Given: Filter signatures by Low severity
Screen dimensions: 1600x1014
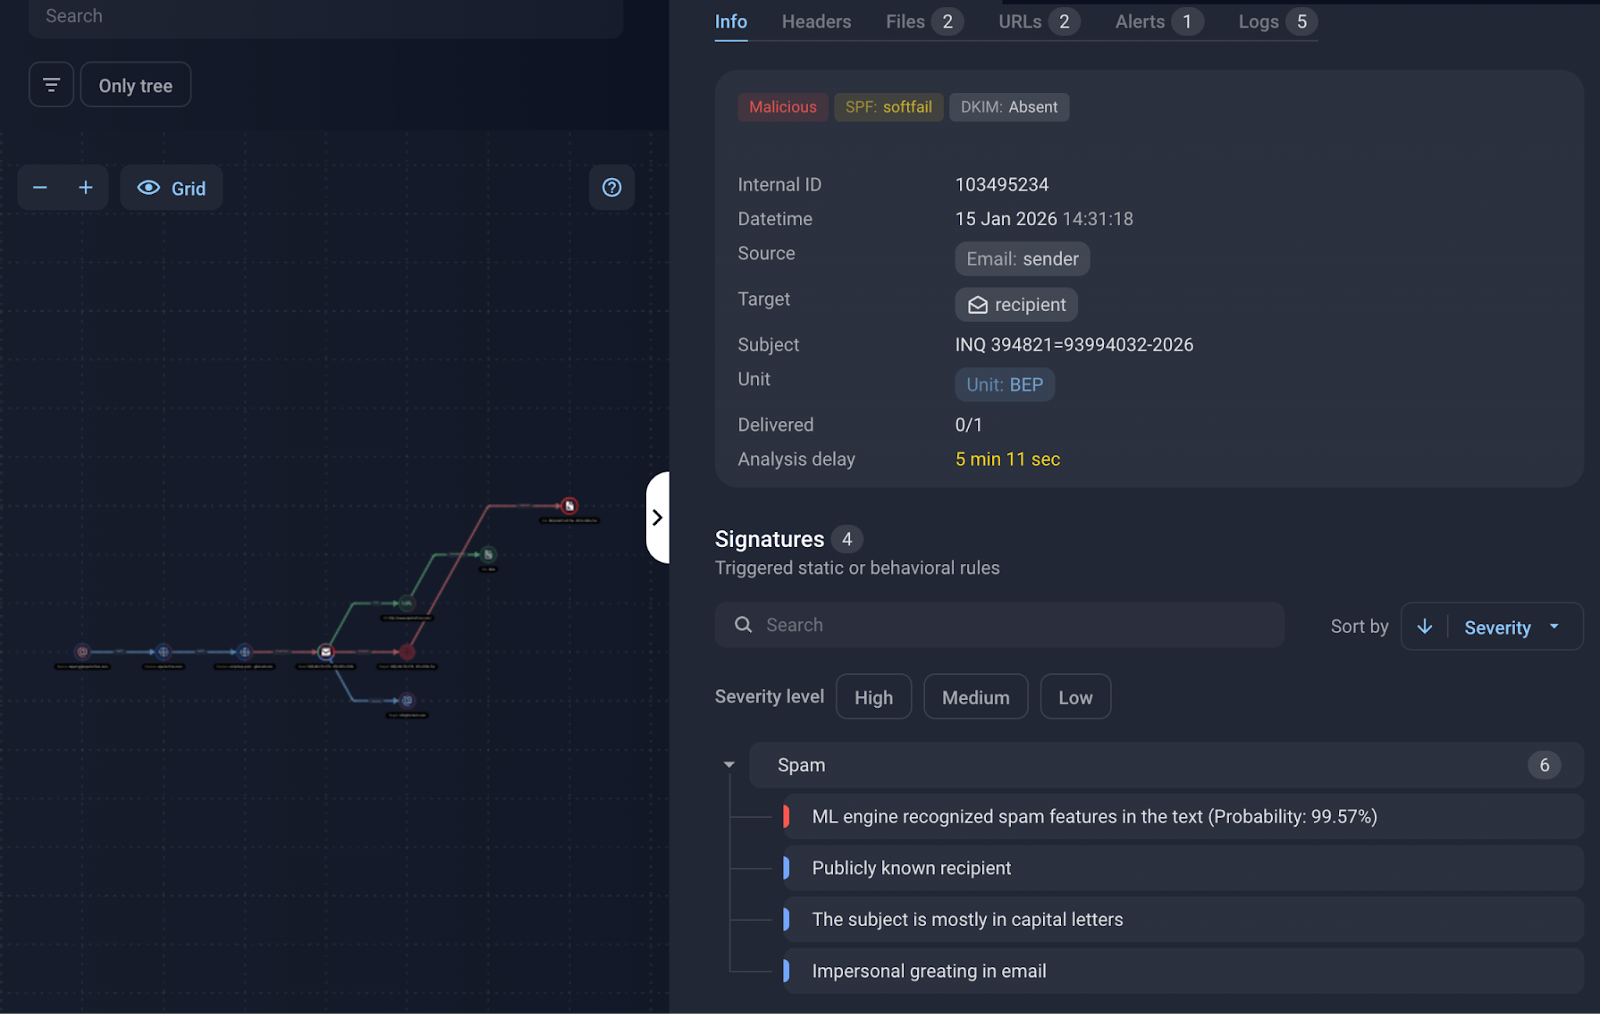Looking at the screenshot, I should 1075,696.
